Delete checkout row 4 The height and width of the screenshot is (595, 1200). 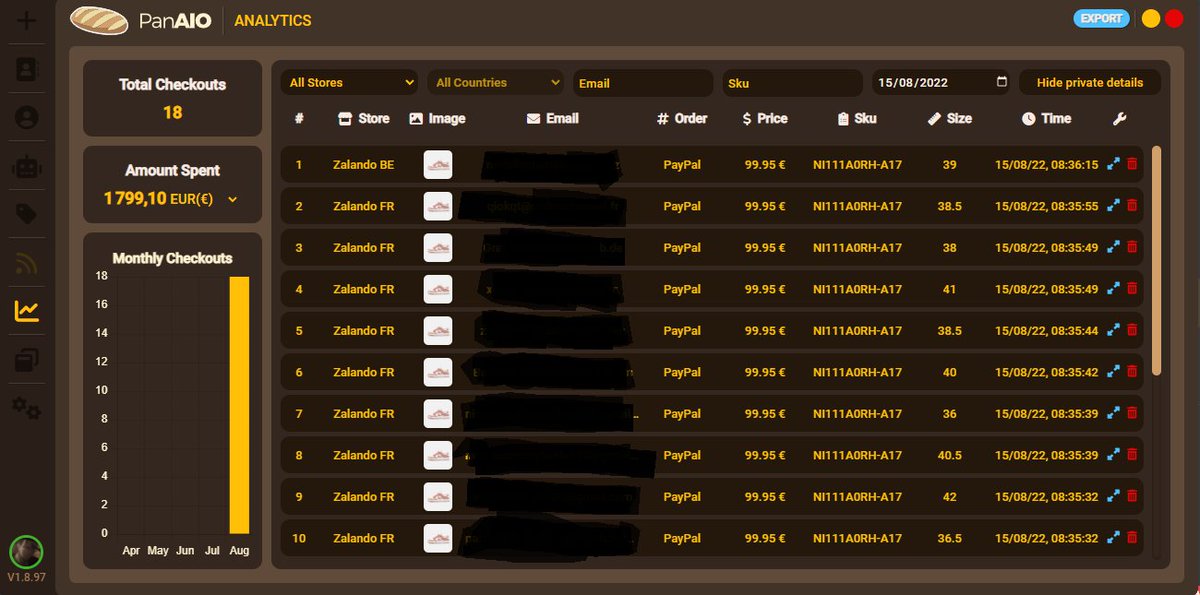pyautogui.click(x=1132, y=289)
